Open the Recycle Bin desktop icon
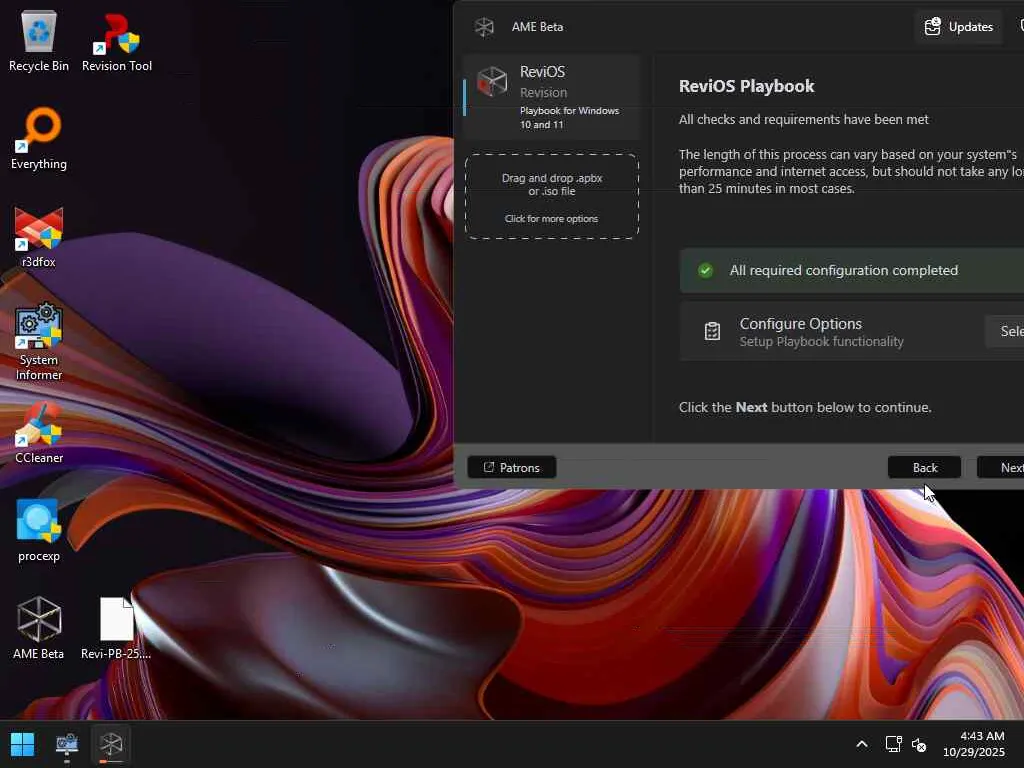 click(39, 42)
